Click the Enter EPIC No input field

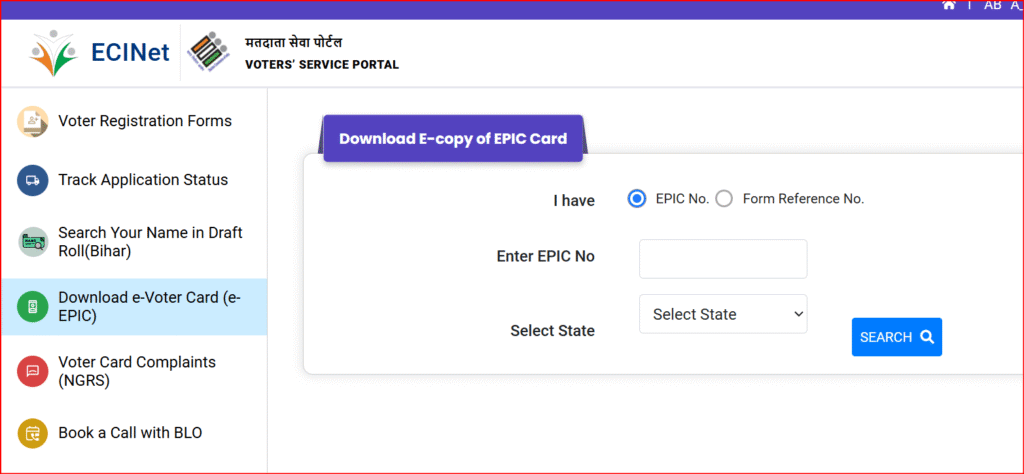(723, 259)
